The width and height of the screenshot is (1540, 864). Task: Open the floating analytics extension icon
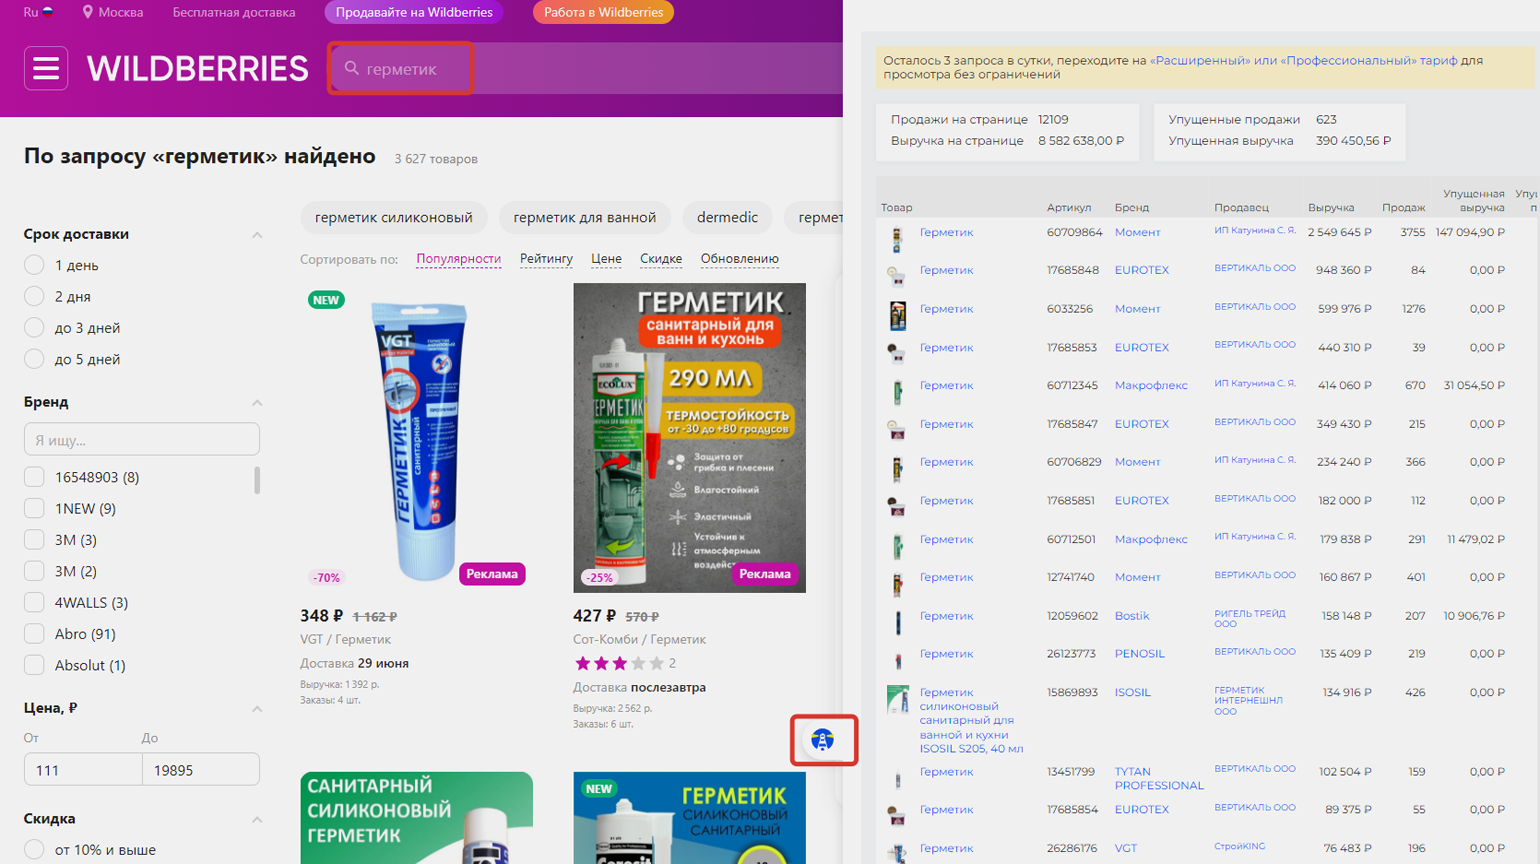coord(823,740)
